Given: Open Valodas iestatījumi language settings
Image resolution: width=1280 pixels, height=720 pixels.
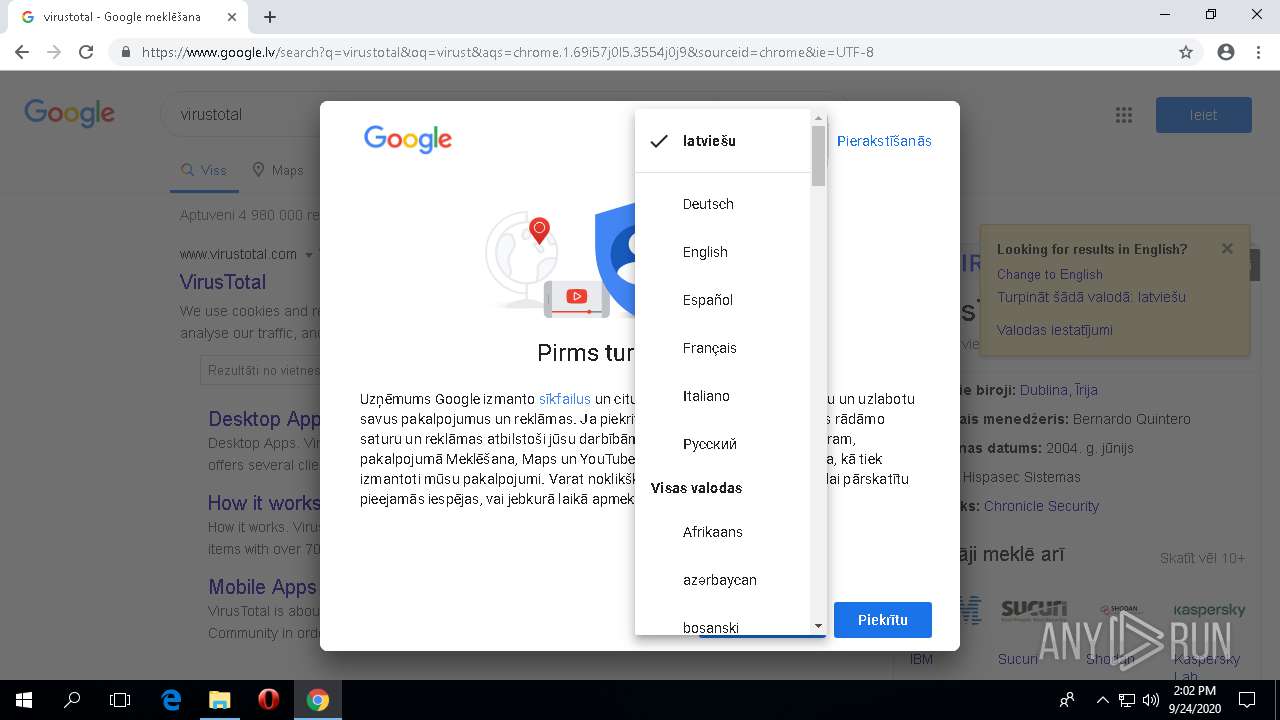Looking at the screenshot, I should [x=1055, y=330].
